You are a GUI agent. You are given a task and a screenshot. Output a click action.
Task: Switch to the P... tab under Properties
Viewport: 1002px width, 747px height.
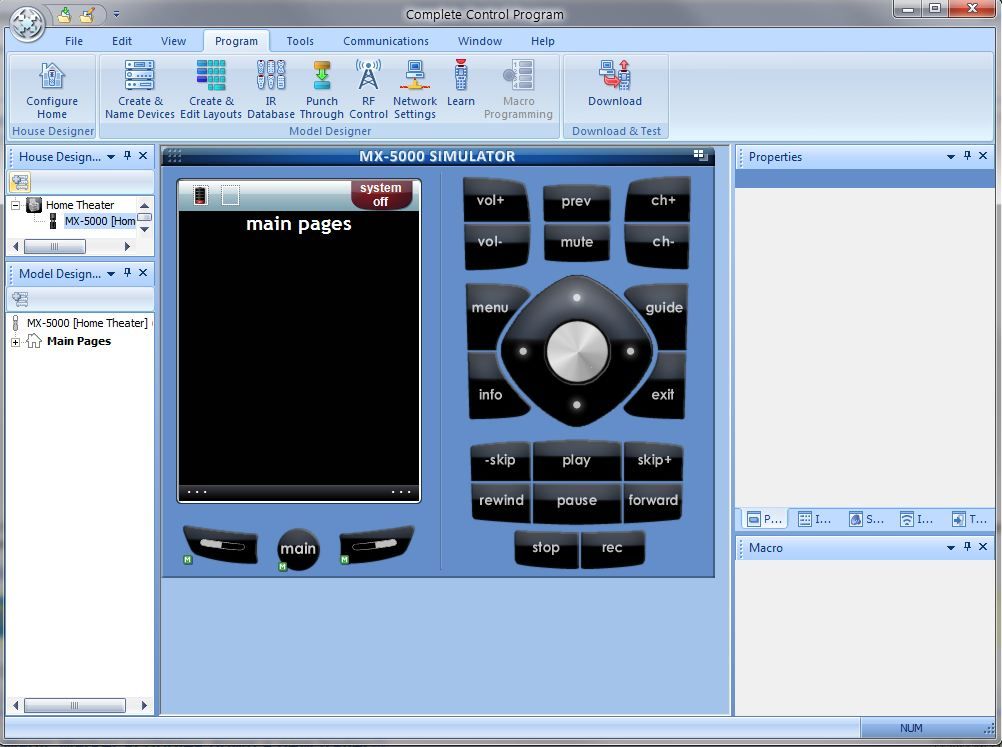766,519
